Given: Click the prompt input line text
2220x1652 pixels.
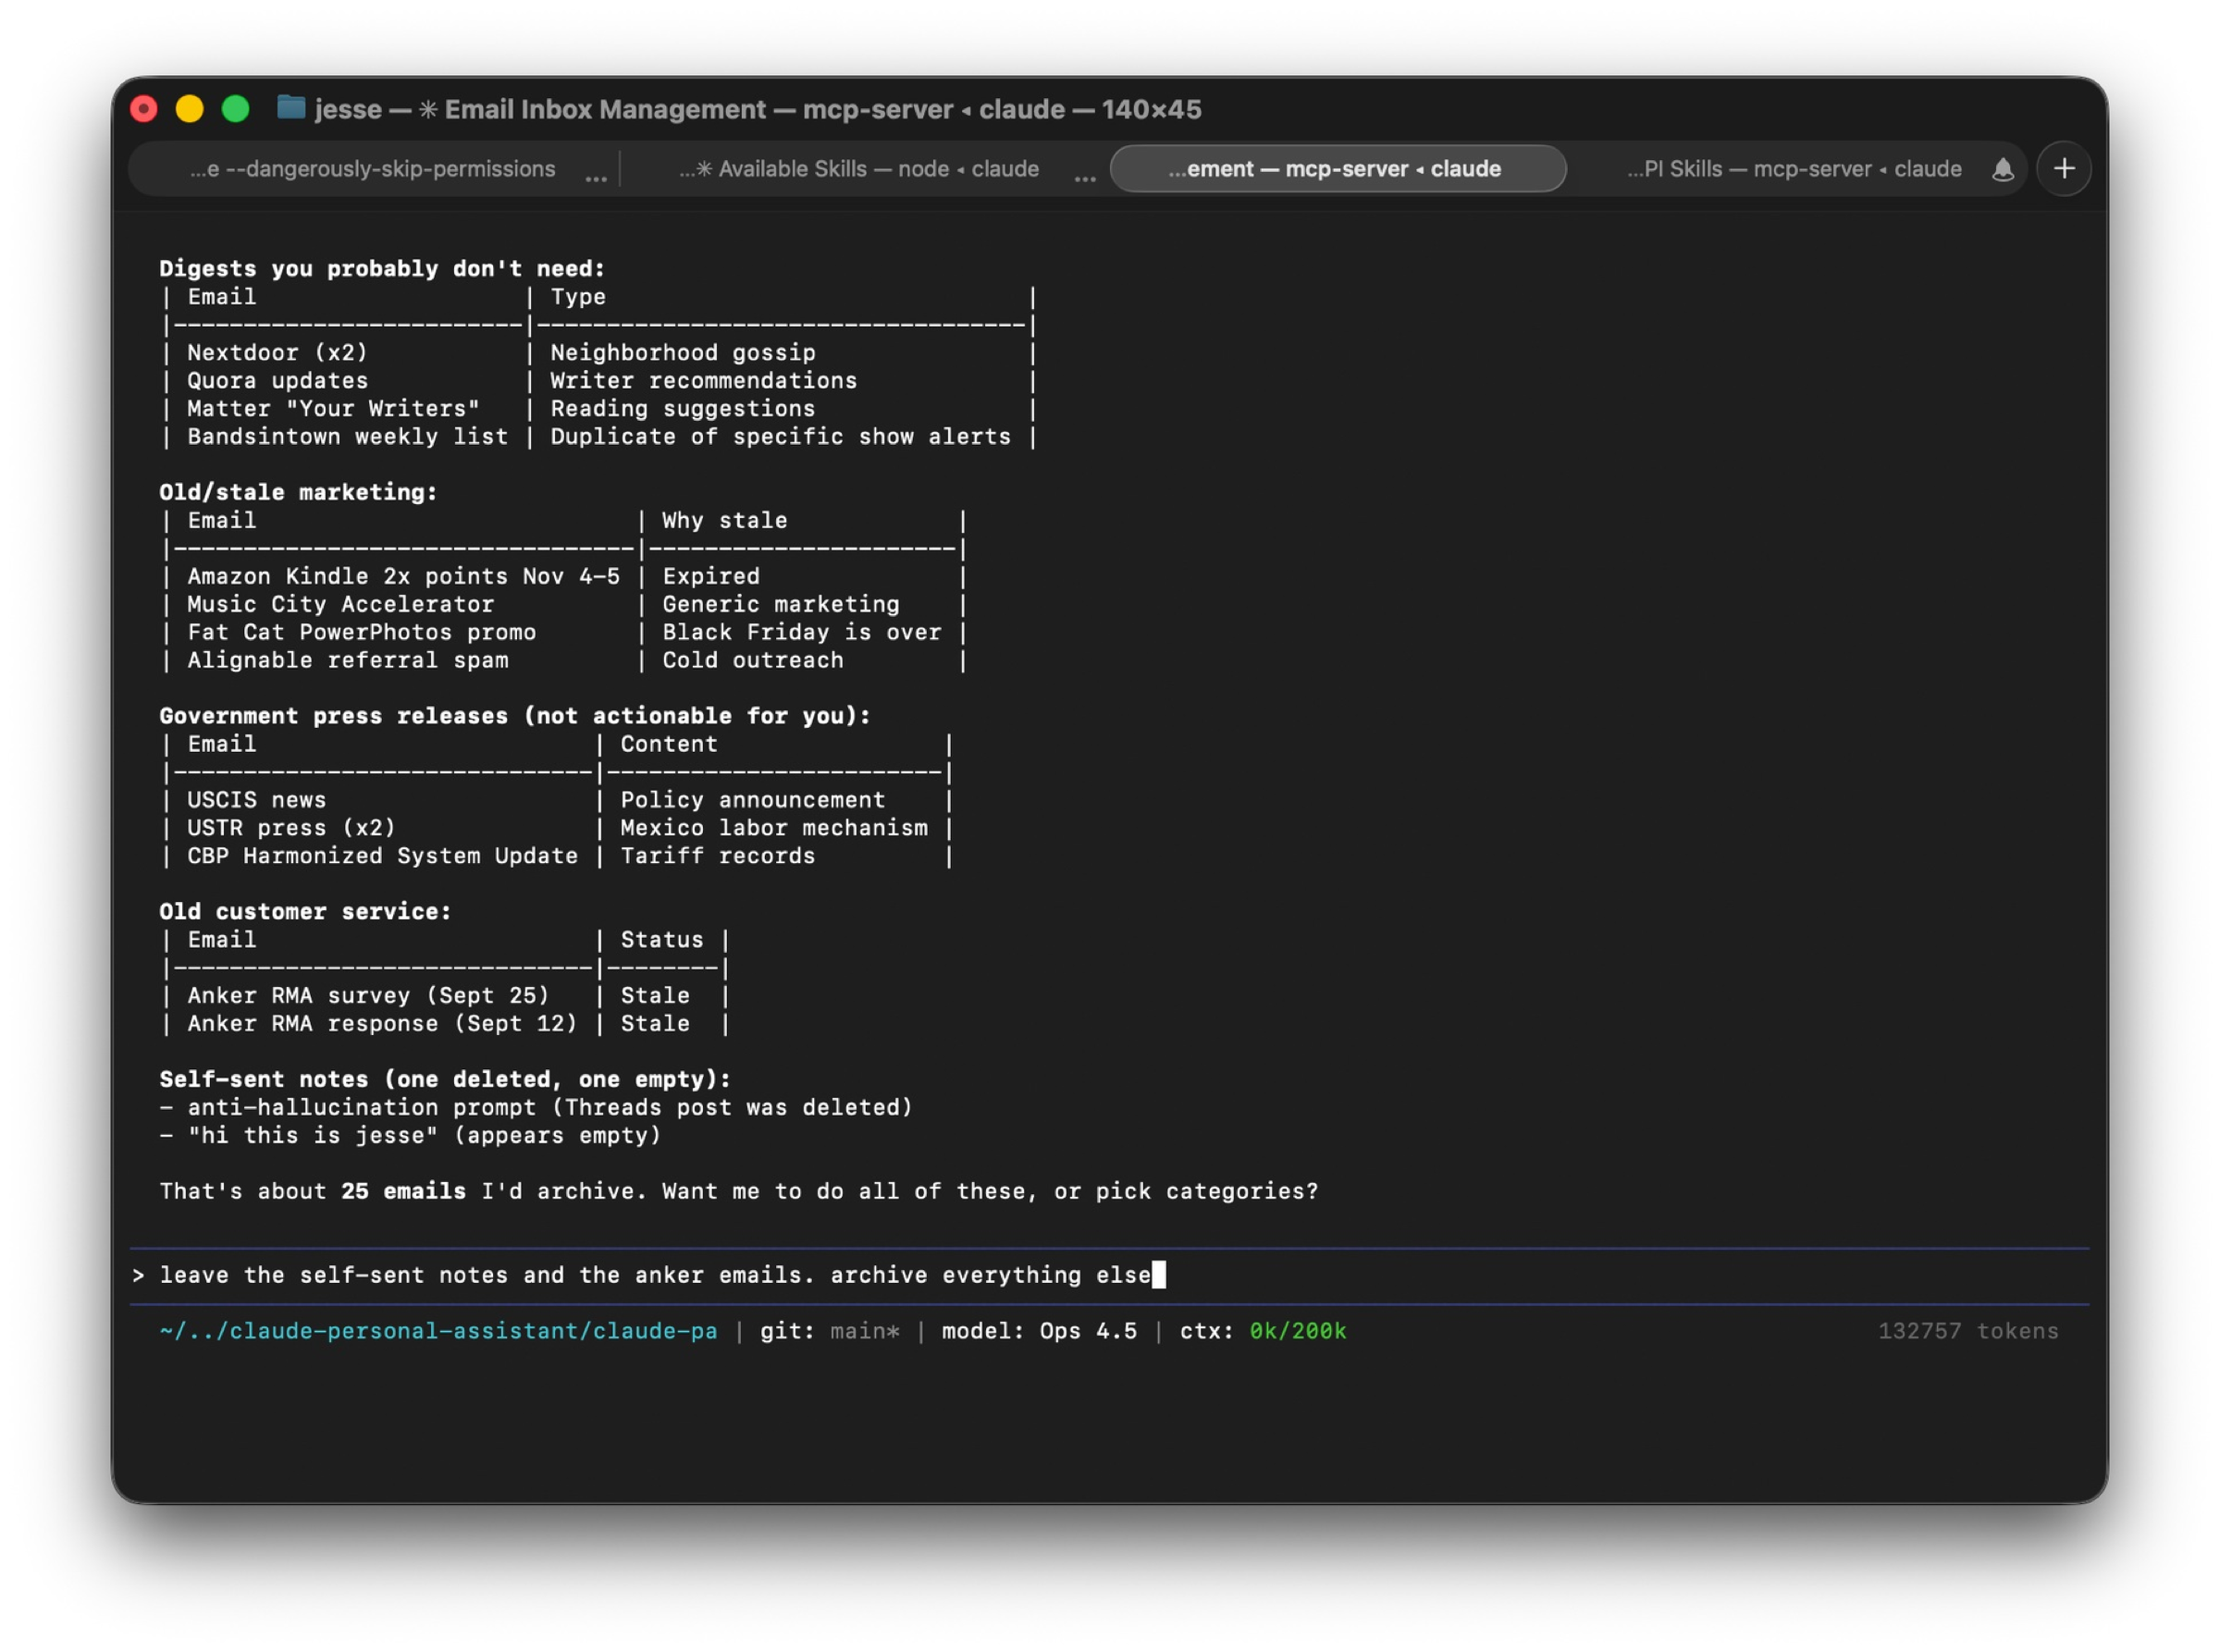Looking at the screenshot, I should point(655,1275).
